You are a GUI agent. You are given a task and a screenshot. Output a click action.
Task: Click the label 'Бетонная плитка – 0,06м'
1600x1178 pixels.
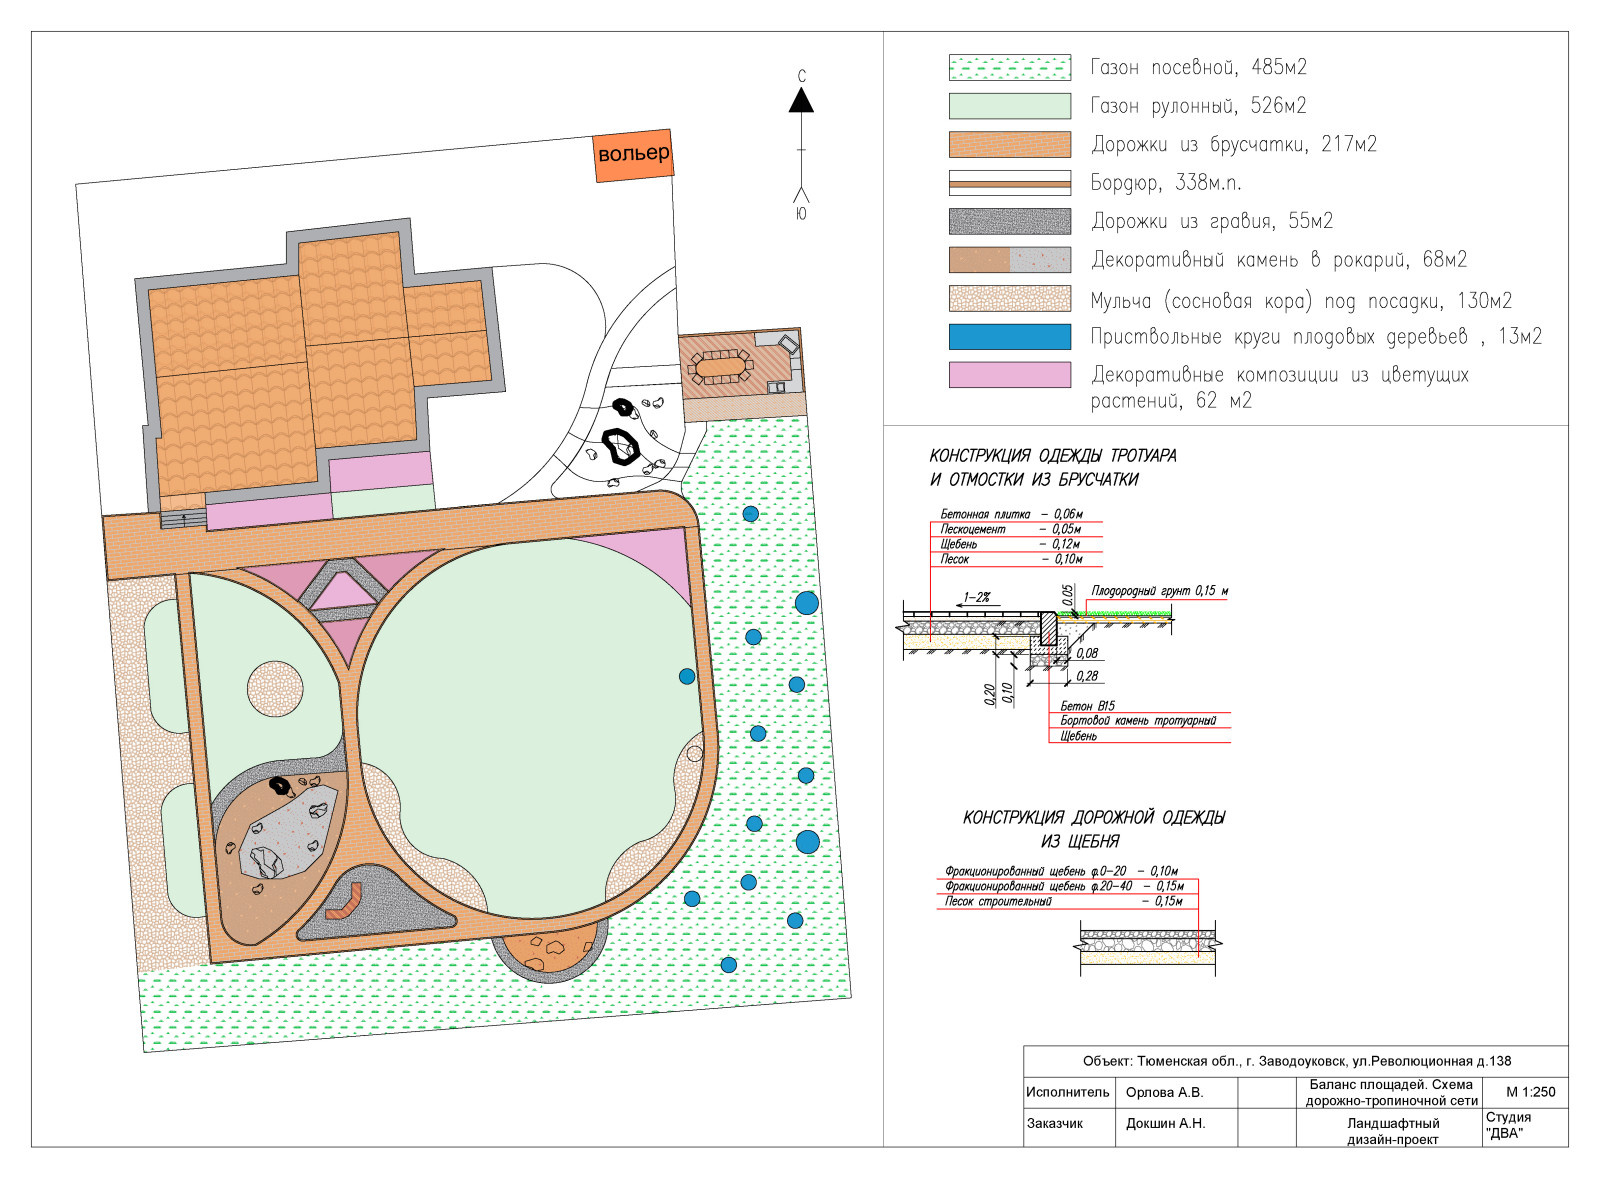pos(1011,514)
